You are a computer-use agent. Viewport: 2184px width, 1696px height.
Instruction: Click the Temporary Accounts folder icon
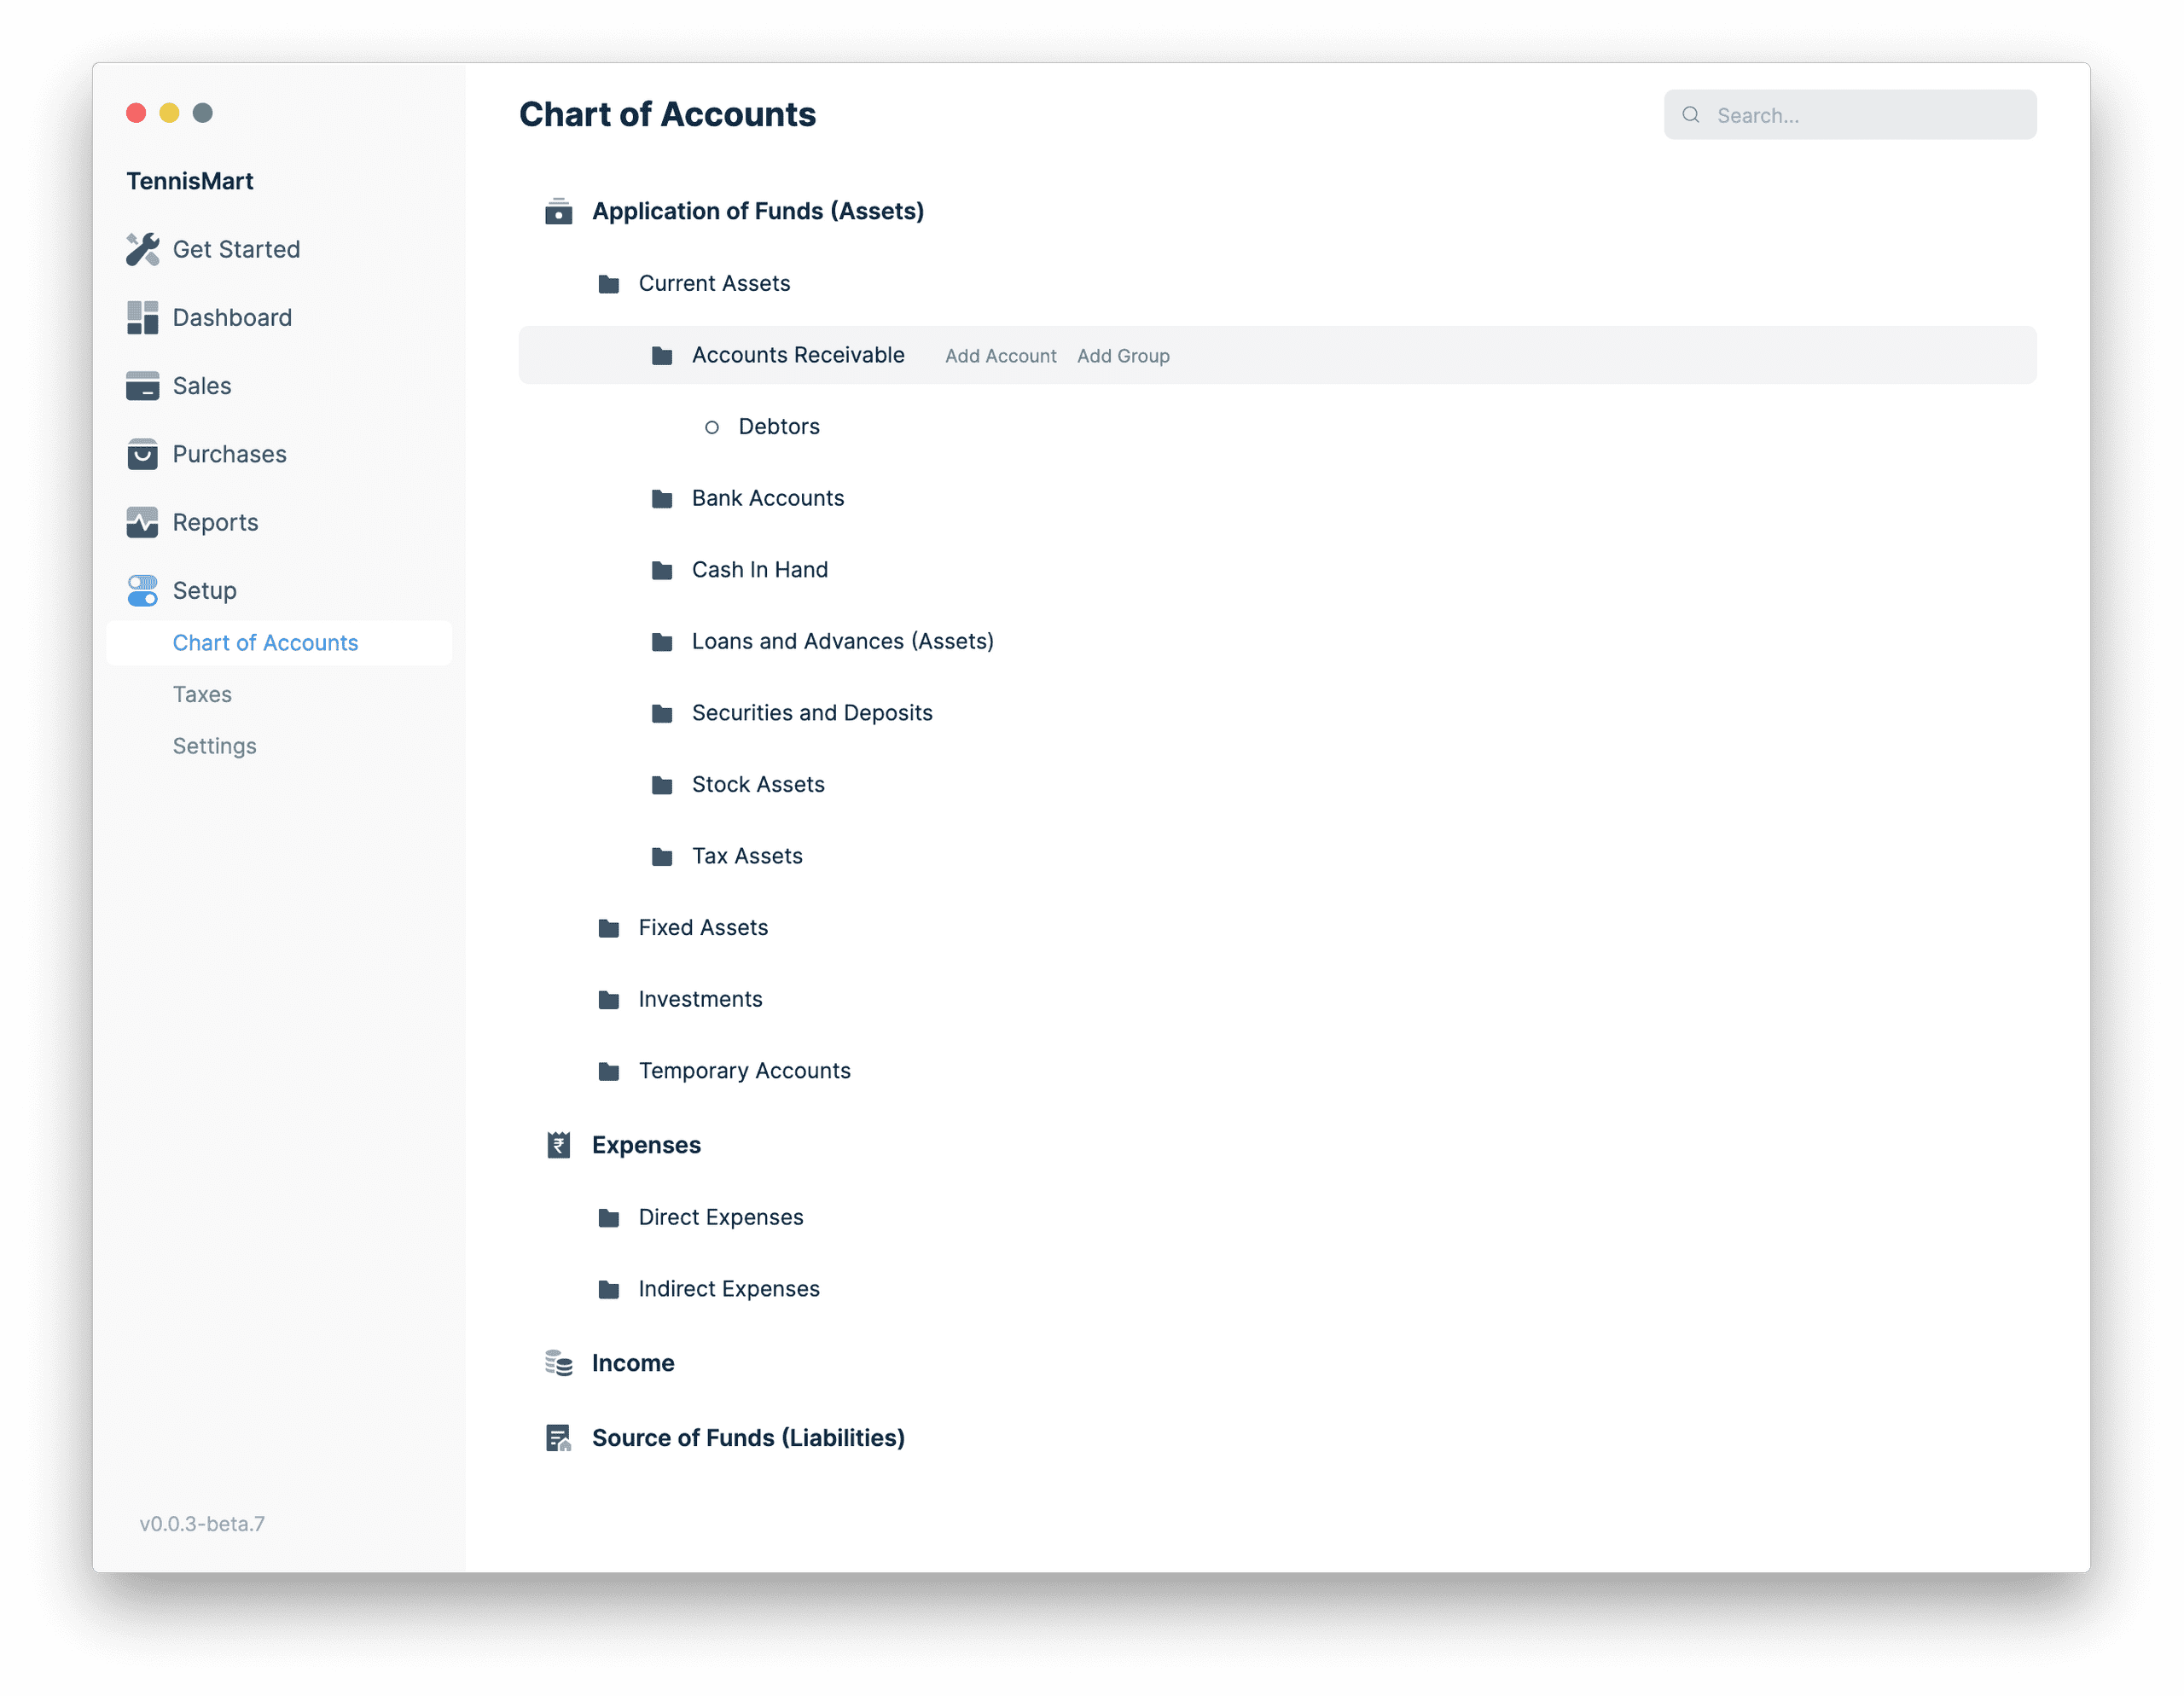coord(608,1071)
